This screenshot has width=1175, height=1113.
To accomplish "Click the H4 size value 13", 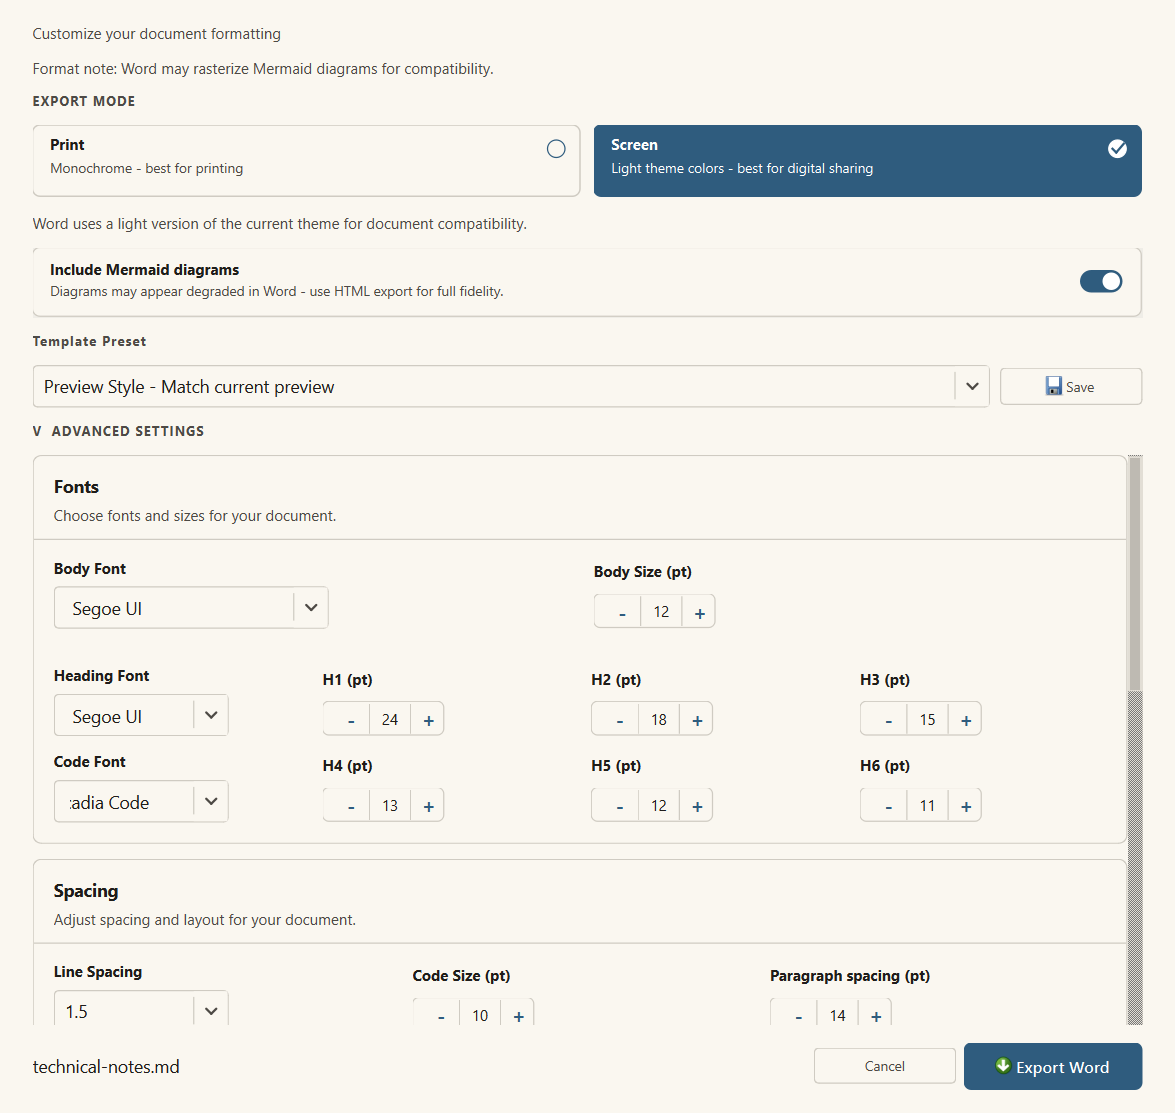I will 390,806.
